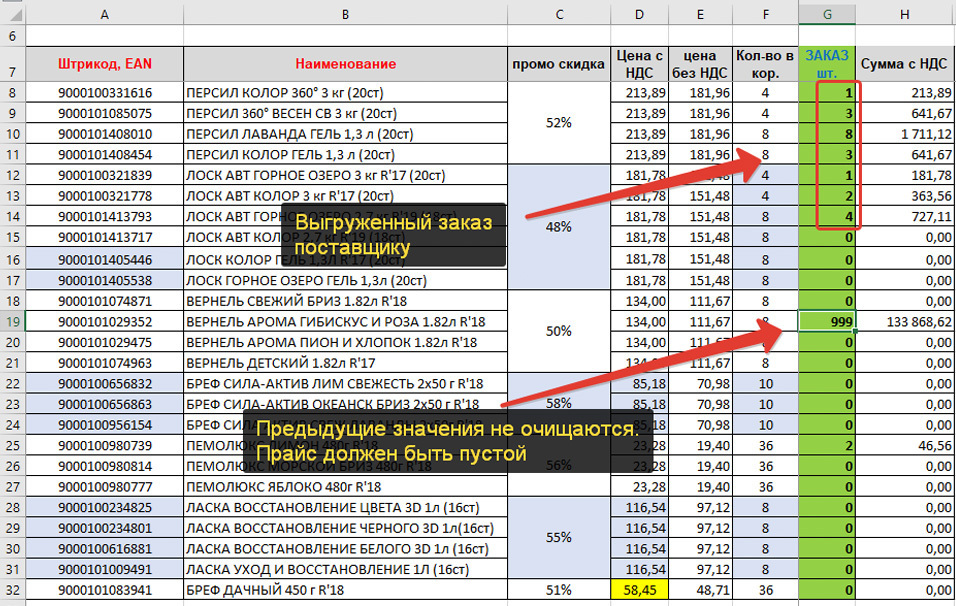
Task: Select carton quantity 10 in row 22
Action: tap(766, 383)
